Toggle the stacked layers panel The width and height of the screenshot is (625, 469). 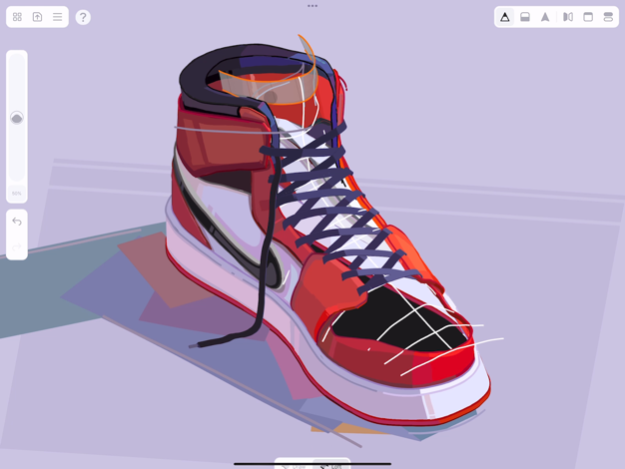pos(608,17)
